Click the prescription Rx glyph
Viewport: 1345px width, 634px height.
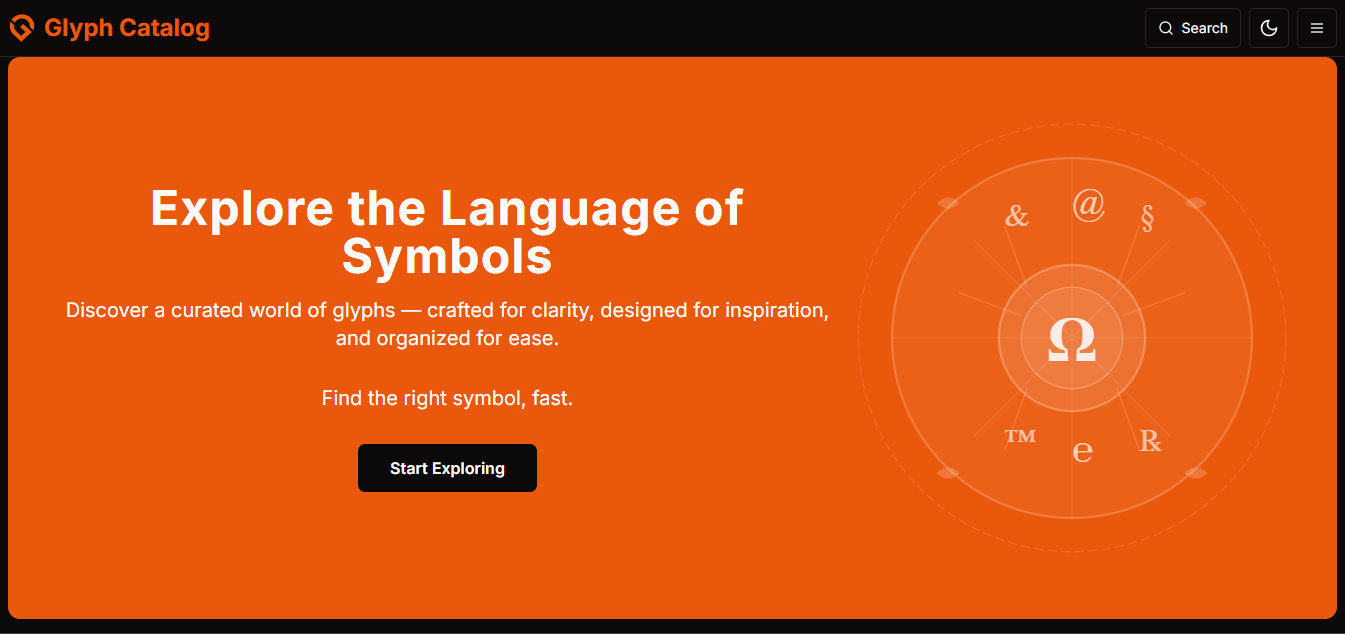(x=1149, y=441)
